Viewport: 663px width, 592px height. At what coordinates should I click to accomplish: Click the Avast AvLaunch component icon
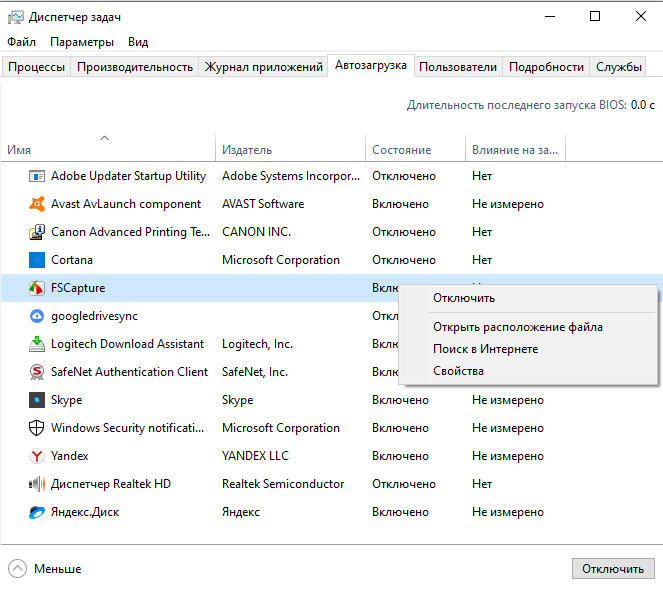point(37,204)
